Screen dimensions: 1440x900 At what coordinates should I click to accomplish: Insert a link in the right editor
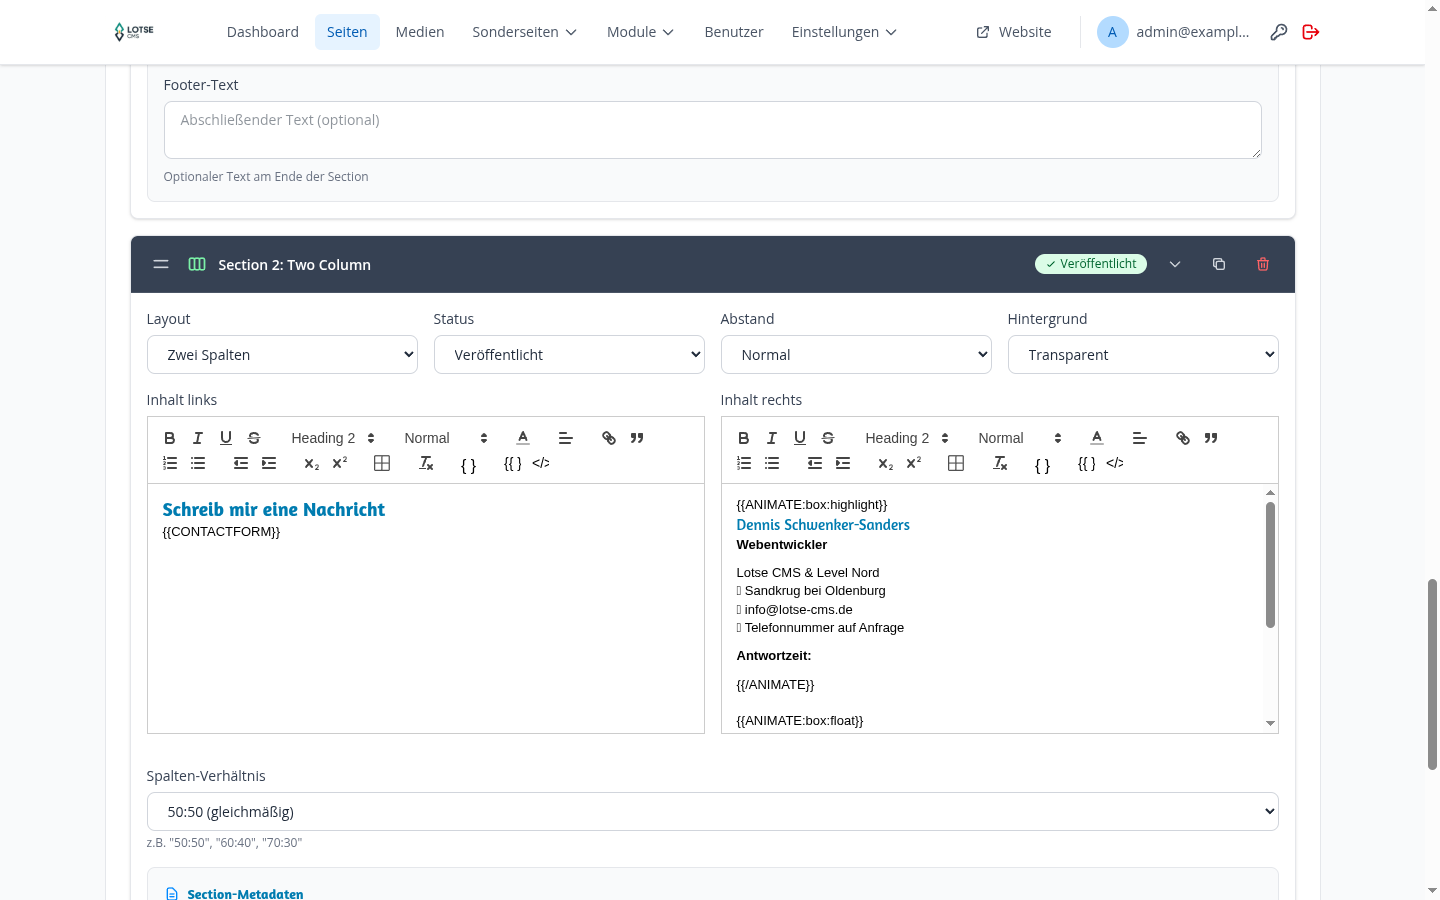[x=1183, y=438]
